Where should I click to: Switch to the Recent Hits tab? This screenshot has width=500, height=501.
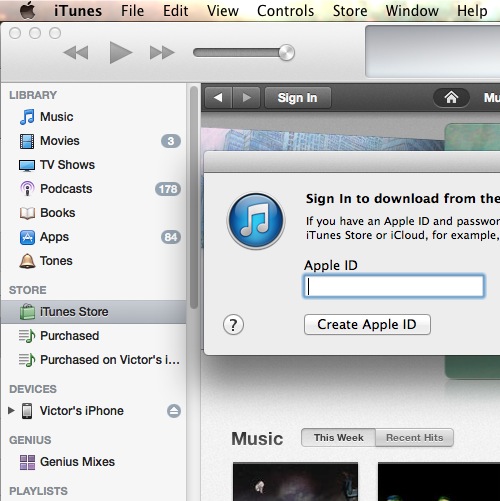(x=414, y=437)
